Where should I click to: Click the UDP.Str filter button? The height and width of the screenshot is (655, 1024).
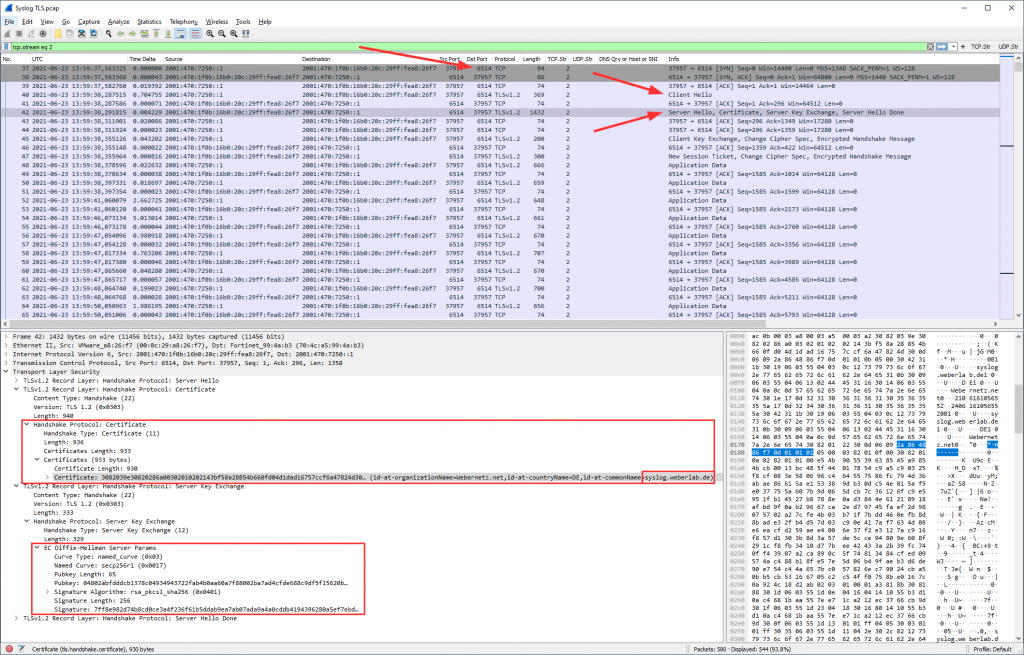(x=1007, y=46)
